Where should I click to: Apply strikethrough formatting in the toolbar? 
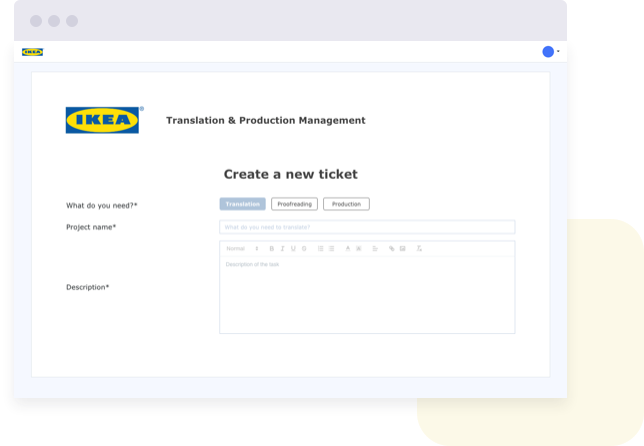coord(304,248)
